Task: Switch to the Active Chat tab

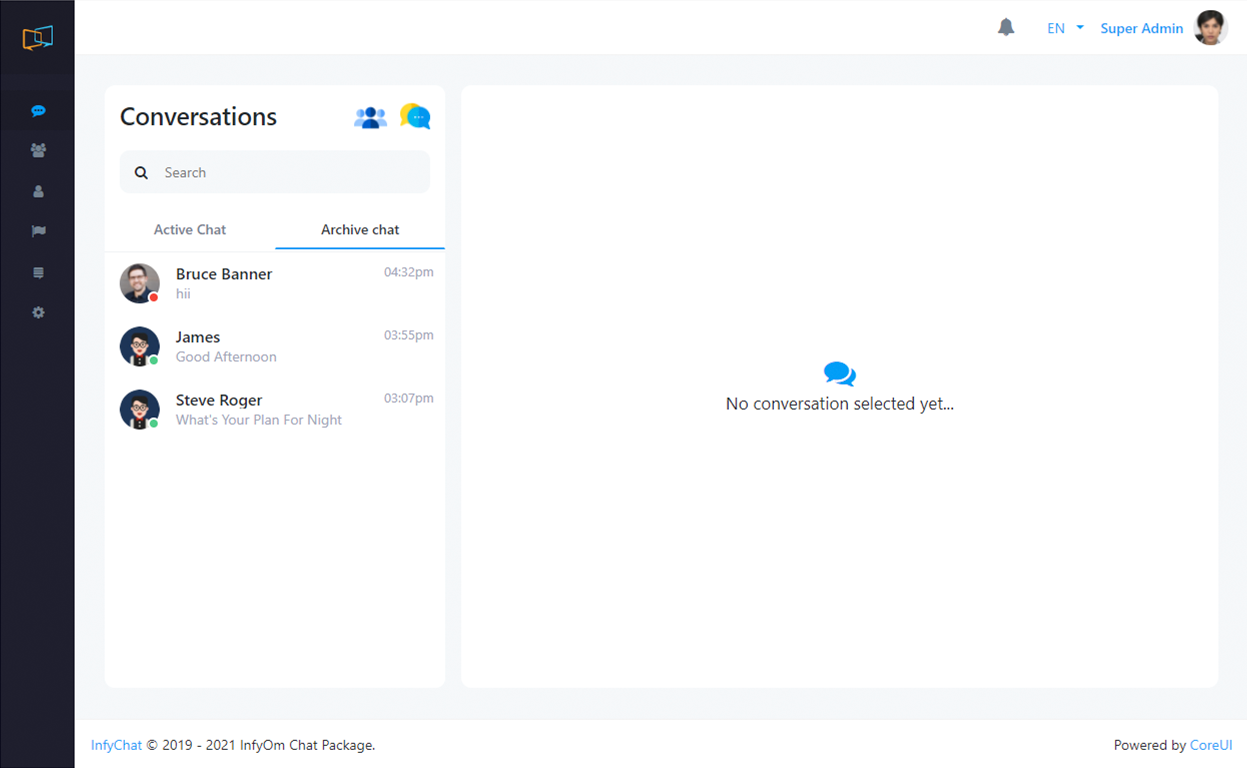Action: coord(190,230)
